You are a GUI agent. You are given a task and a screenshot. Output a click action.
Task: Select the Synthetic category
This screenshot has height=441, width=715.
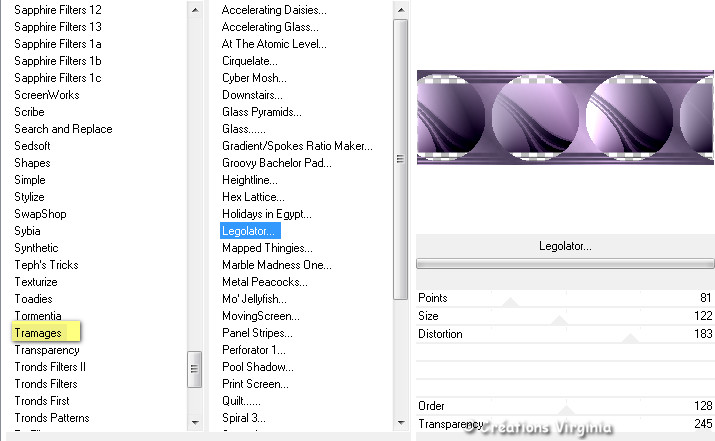36,248
